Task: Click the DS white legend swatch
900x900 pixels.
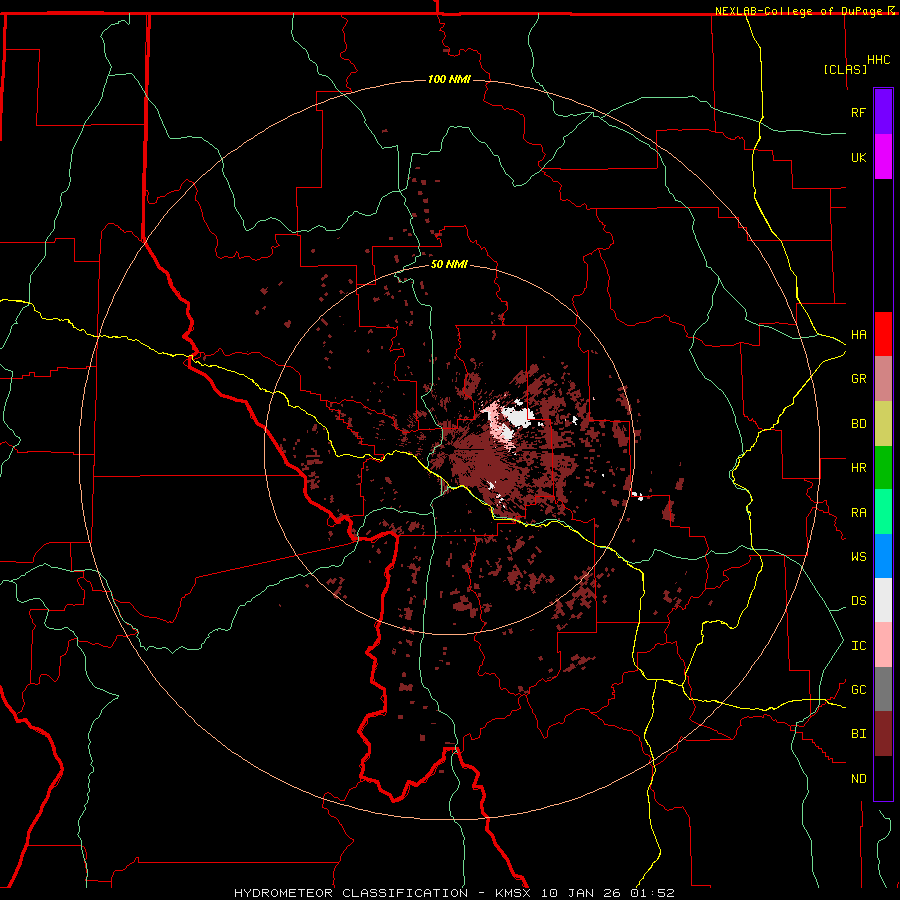Action: tap(883, 600)
